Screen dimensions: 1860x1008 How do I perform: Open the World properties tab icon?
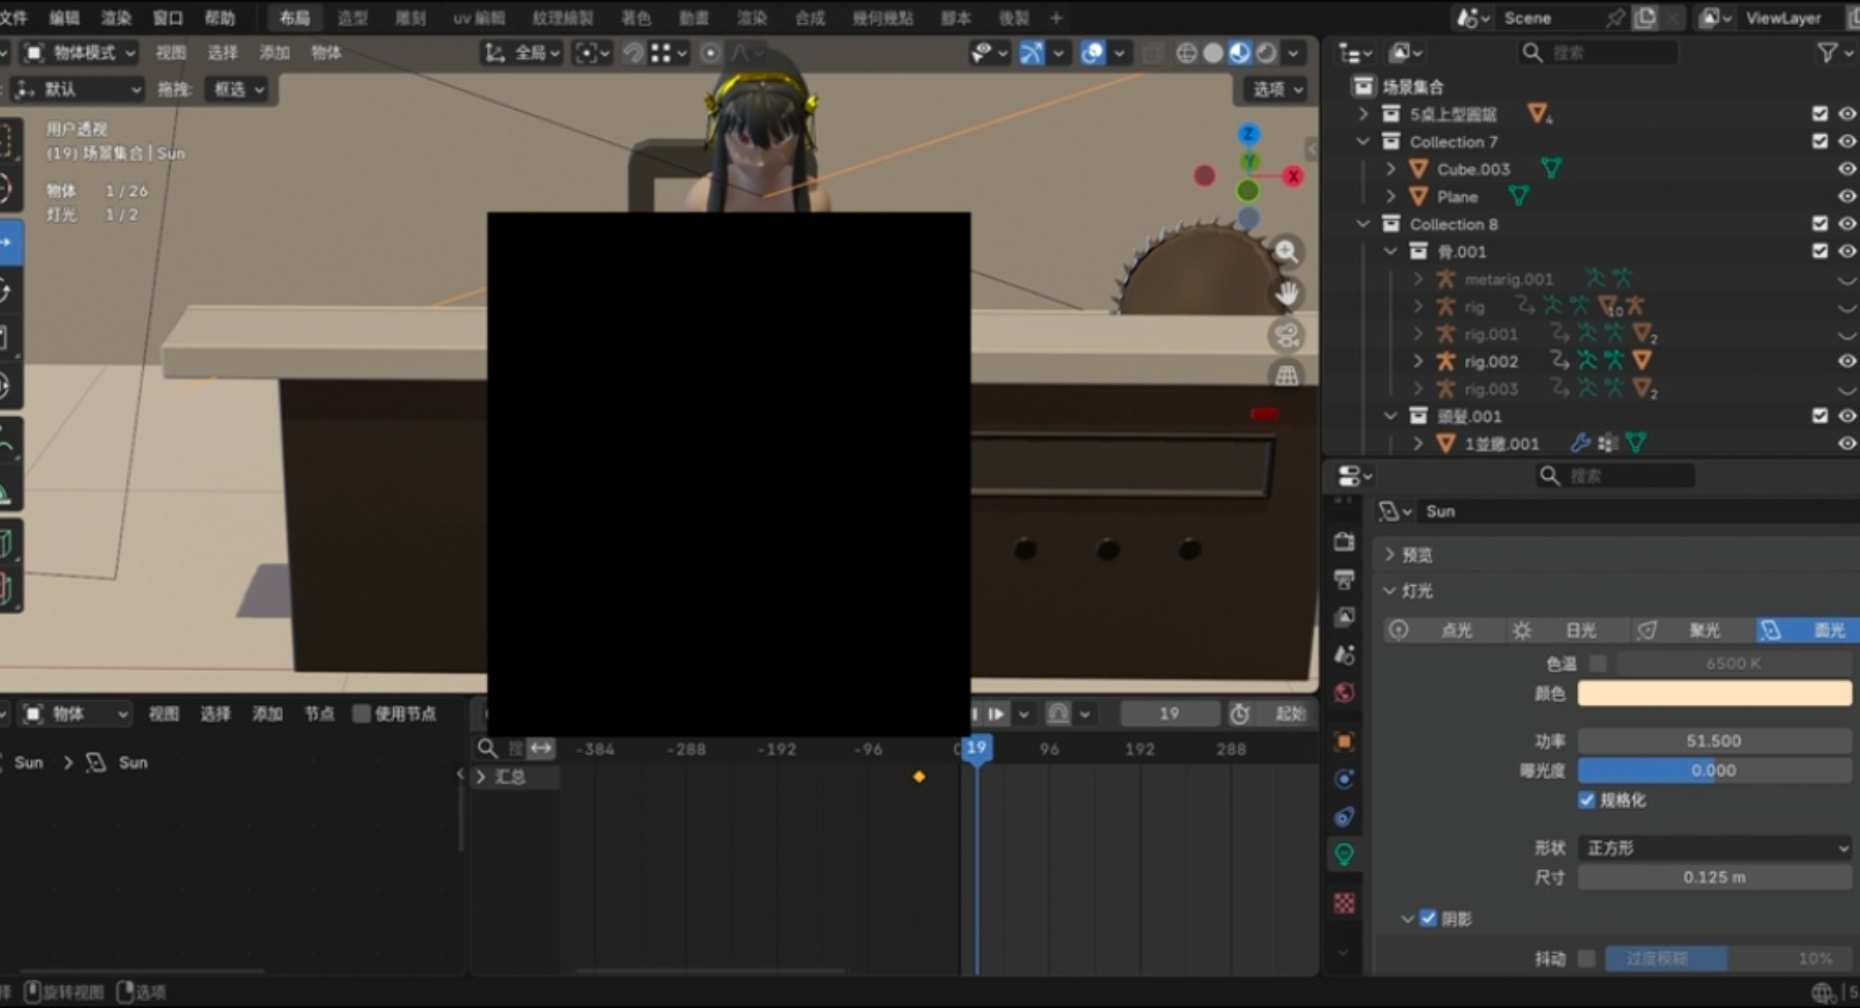(x=1344, y=693)
